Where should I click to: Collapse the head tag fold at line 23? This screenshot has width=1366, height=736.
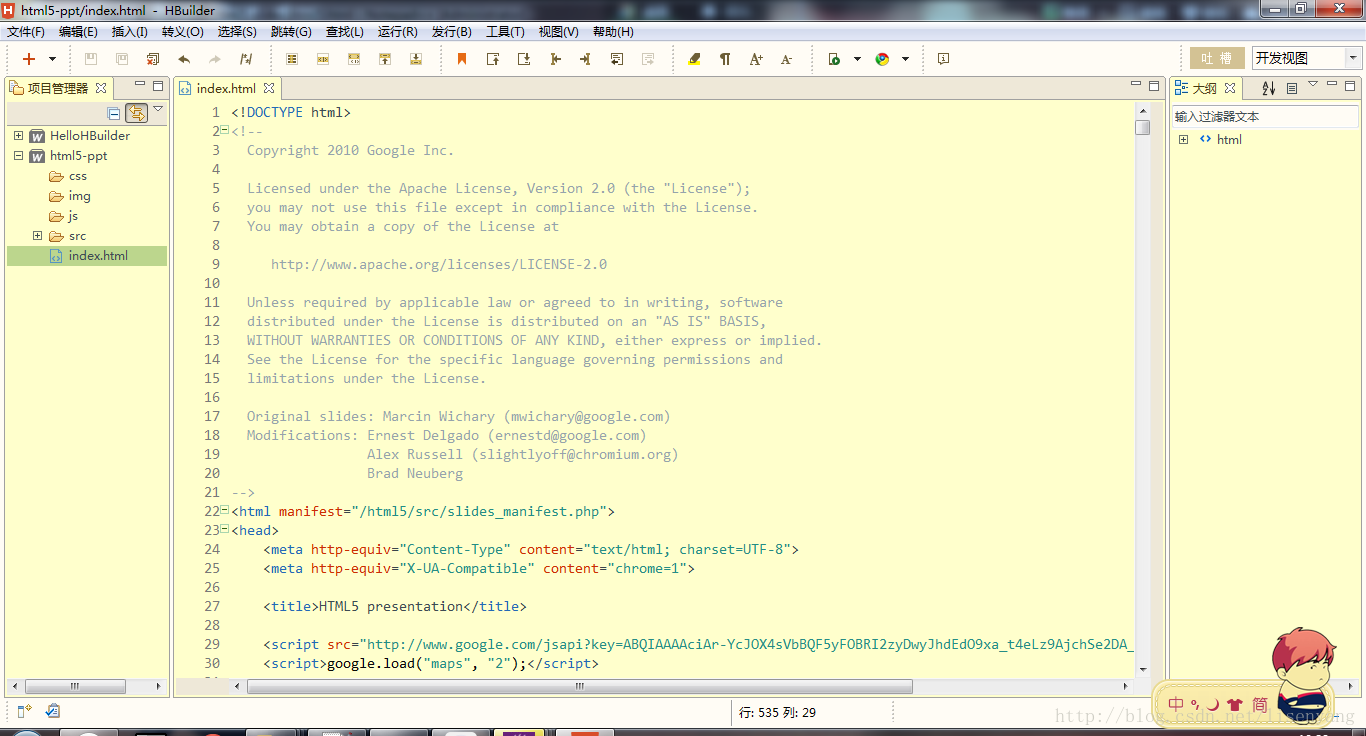(x=225, y=529)
